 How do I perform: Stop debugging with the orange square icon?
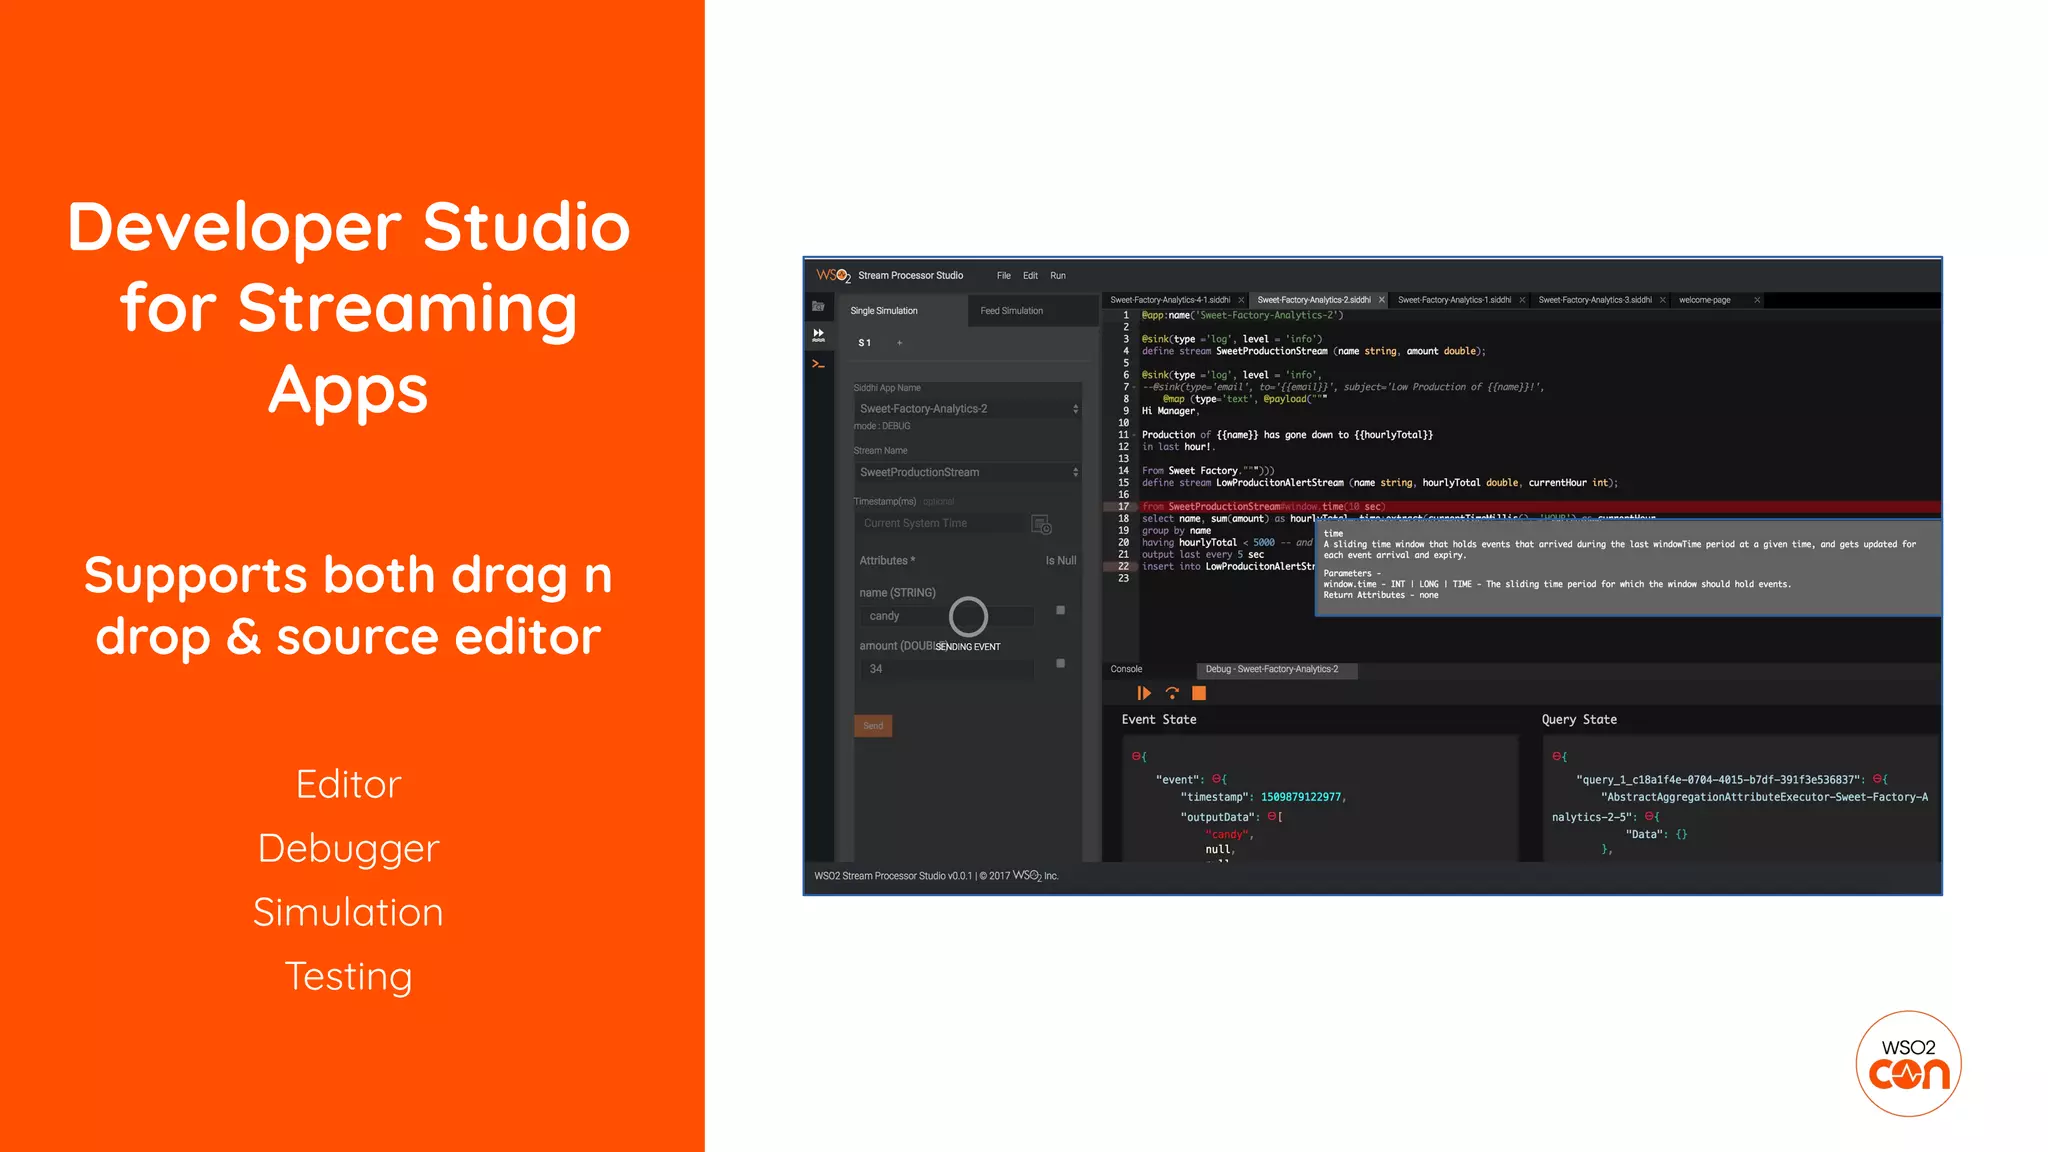(1199, 693)
